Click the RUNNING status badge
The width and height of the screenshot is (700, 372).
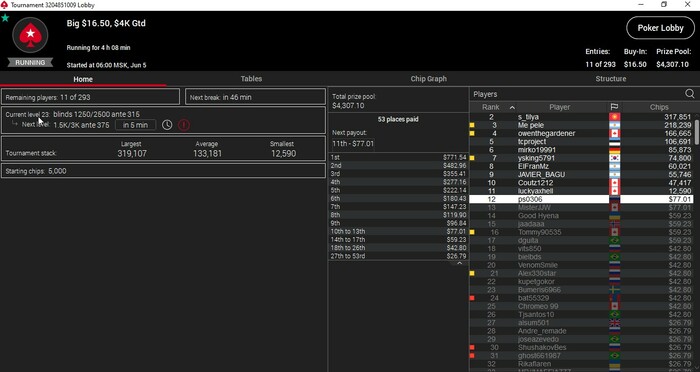pyautogui.click(x=30, y=63)
